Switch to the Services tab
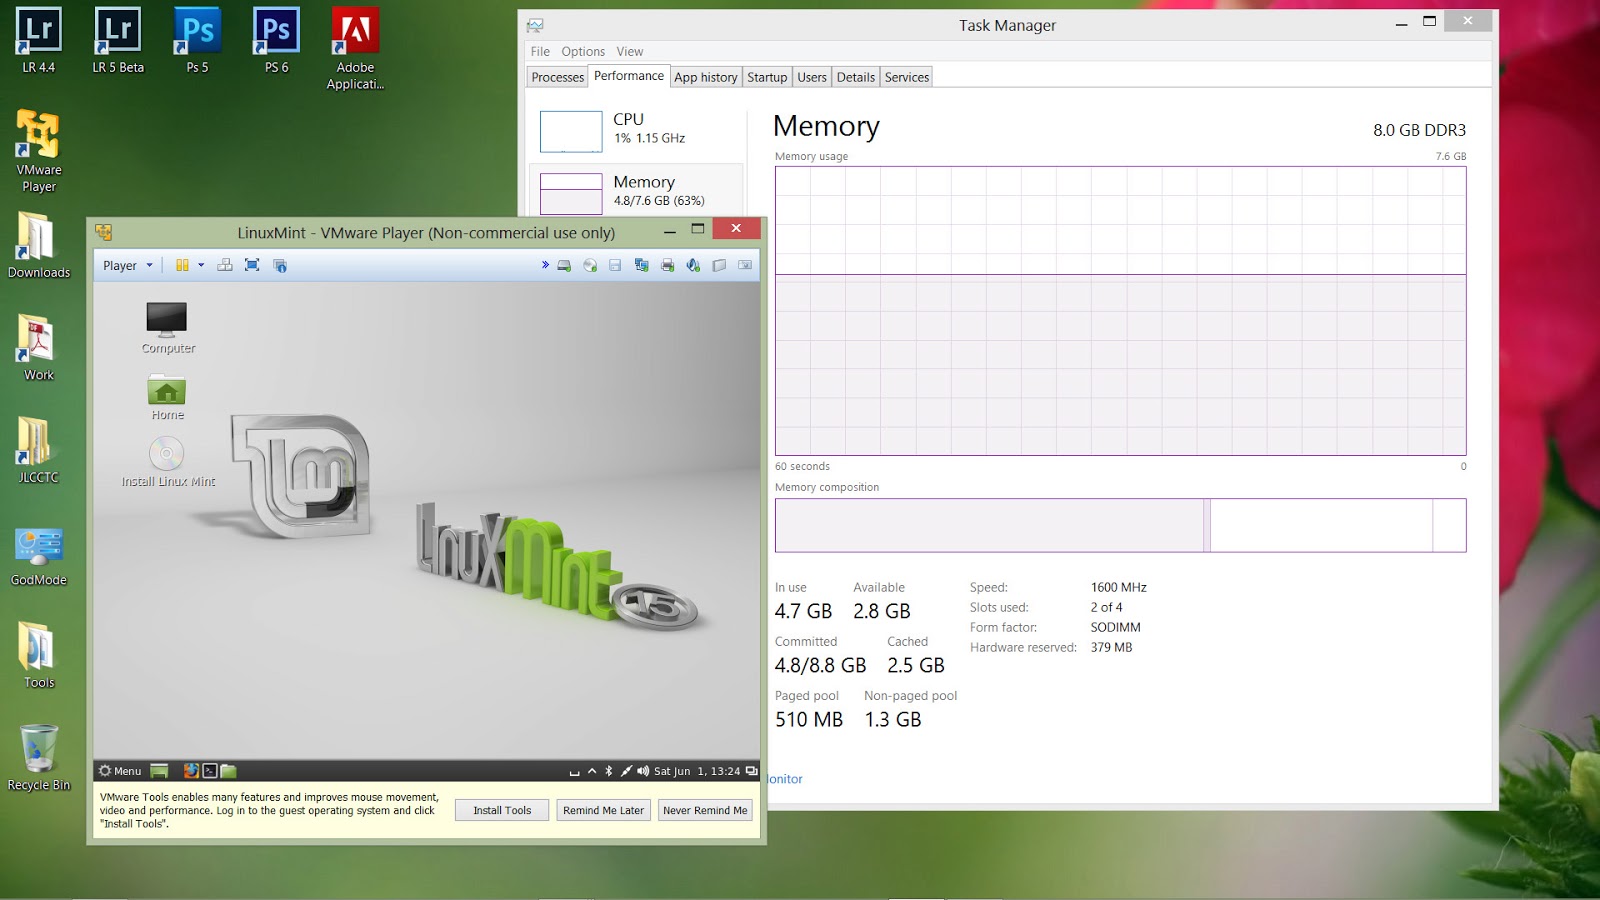 (907, 77)
